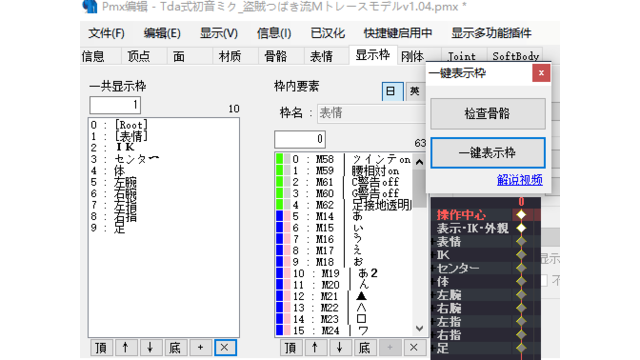Open the 快捷键启用中 menu
This screenshot has width=640, height=360.
[398, 33]
